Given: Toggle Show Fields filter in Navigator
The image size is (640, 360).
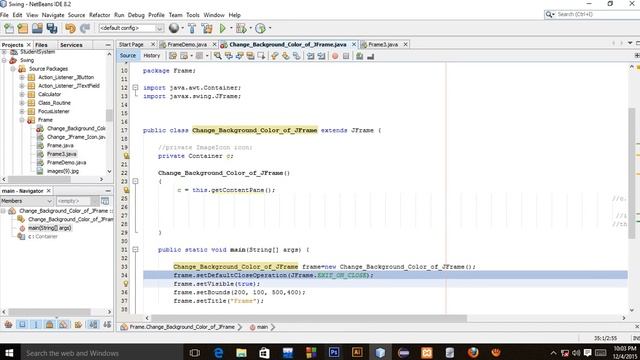Looking at the screenshot, I should tap(22, 324).
